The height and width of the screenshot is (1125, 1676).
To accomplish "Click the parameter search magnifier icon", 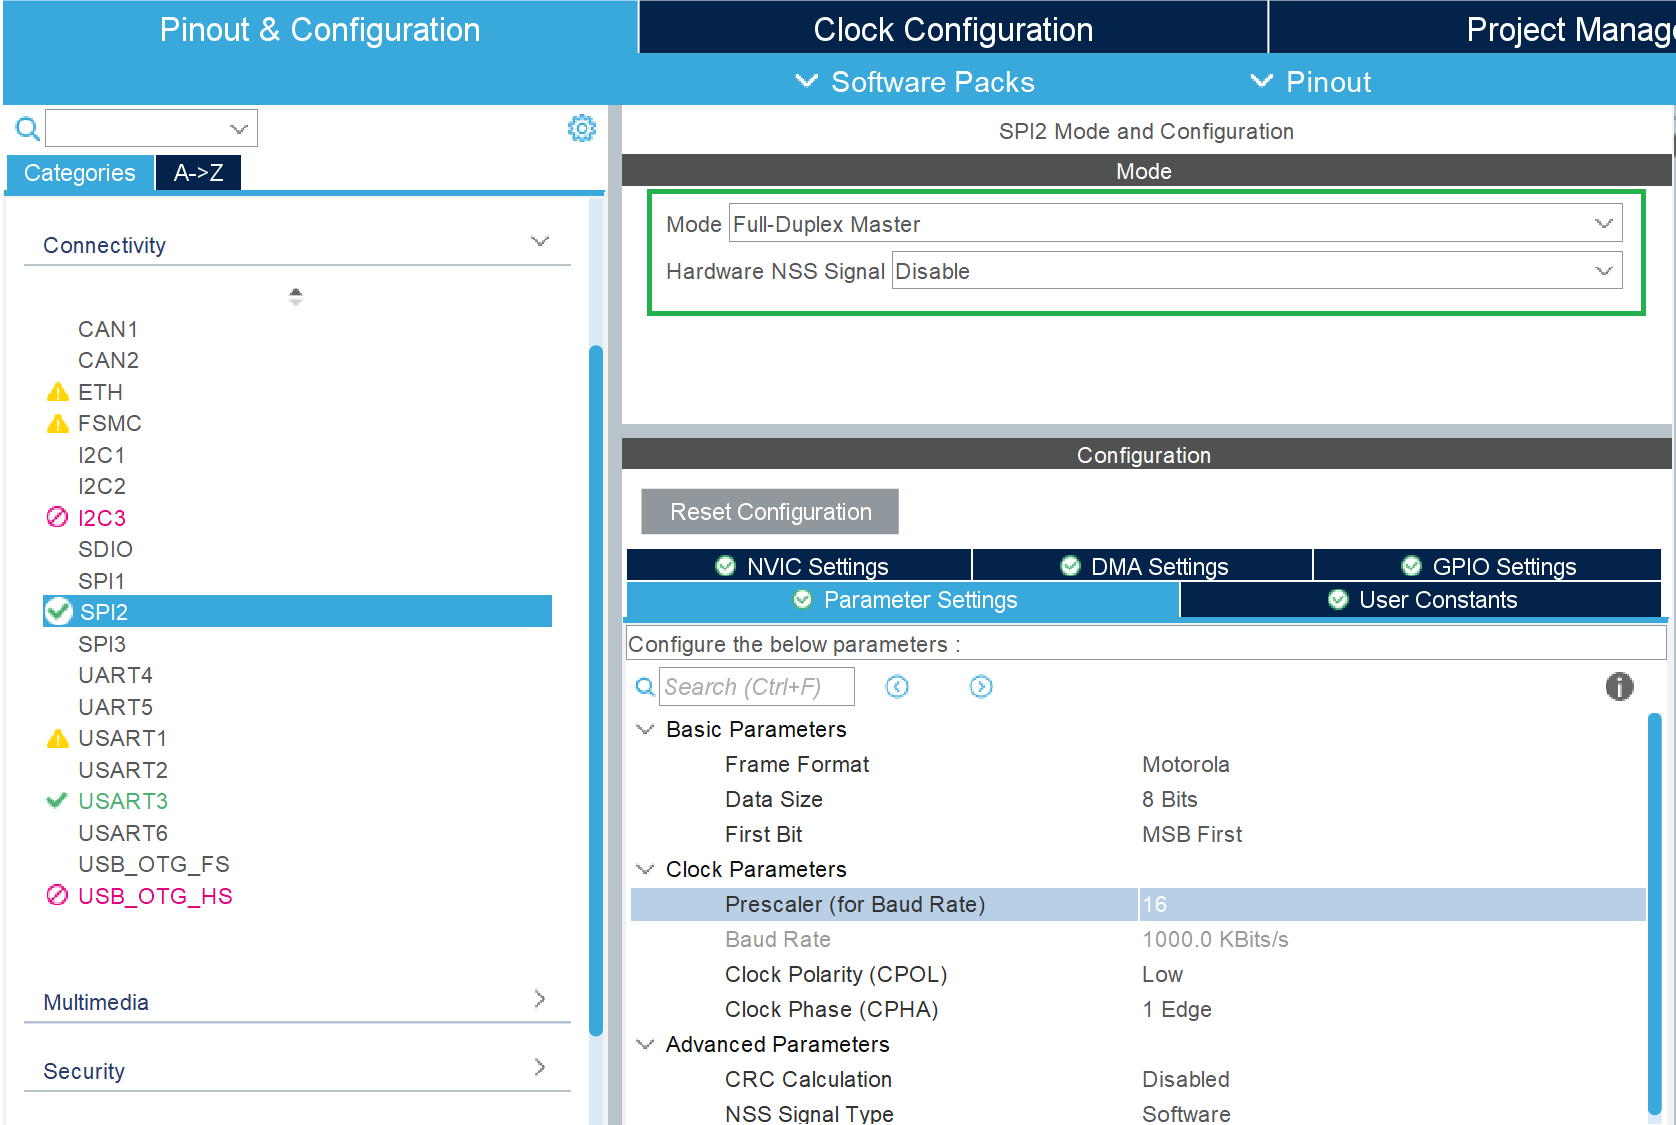I will [645, 687].
